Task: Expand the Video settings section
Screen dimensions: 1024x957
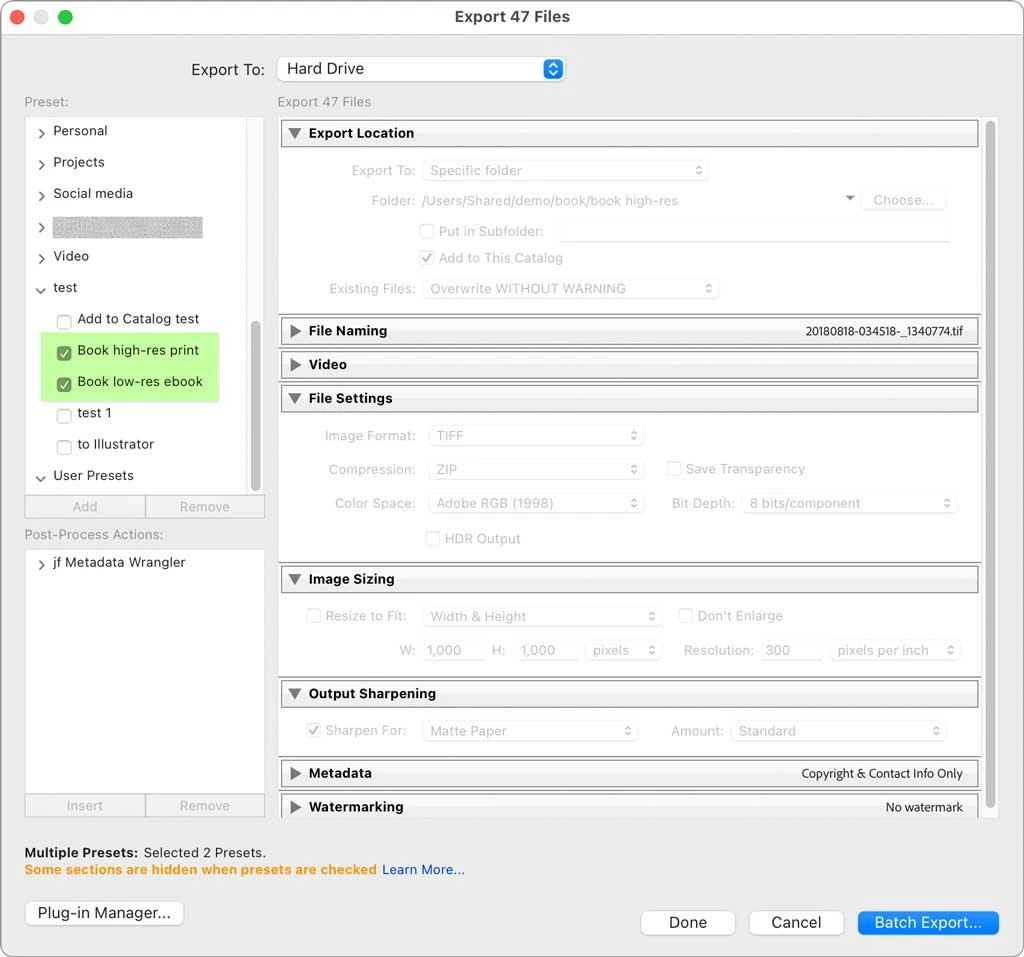Action: click(x=295, y=365)
